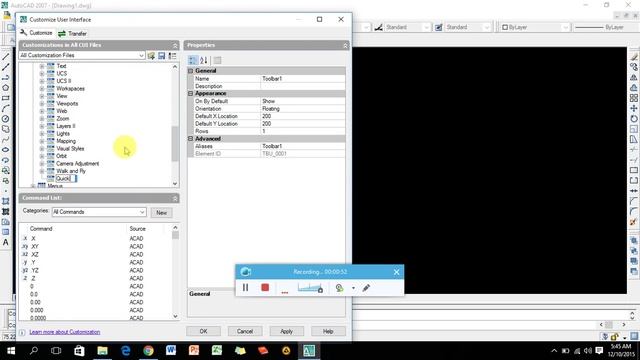Click the save customization files icon
The height and width of the screenshot is (360, 640).
tap(162, 56)
